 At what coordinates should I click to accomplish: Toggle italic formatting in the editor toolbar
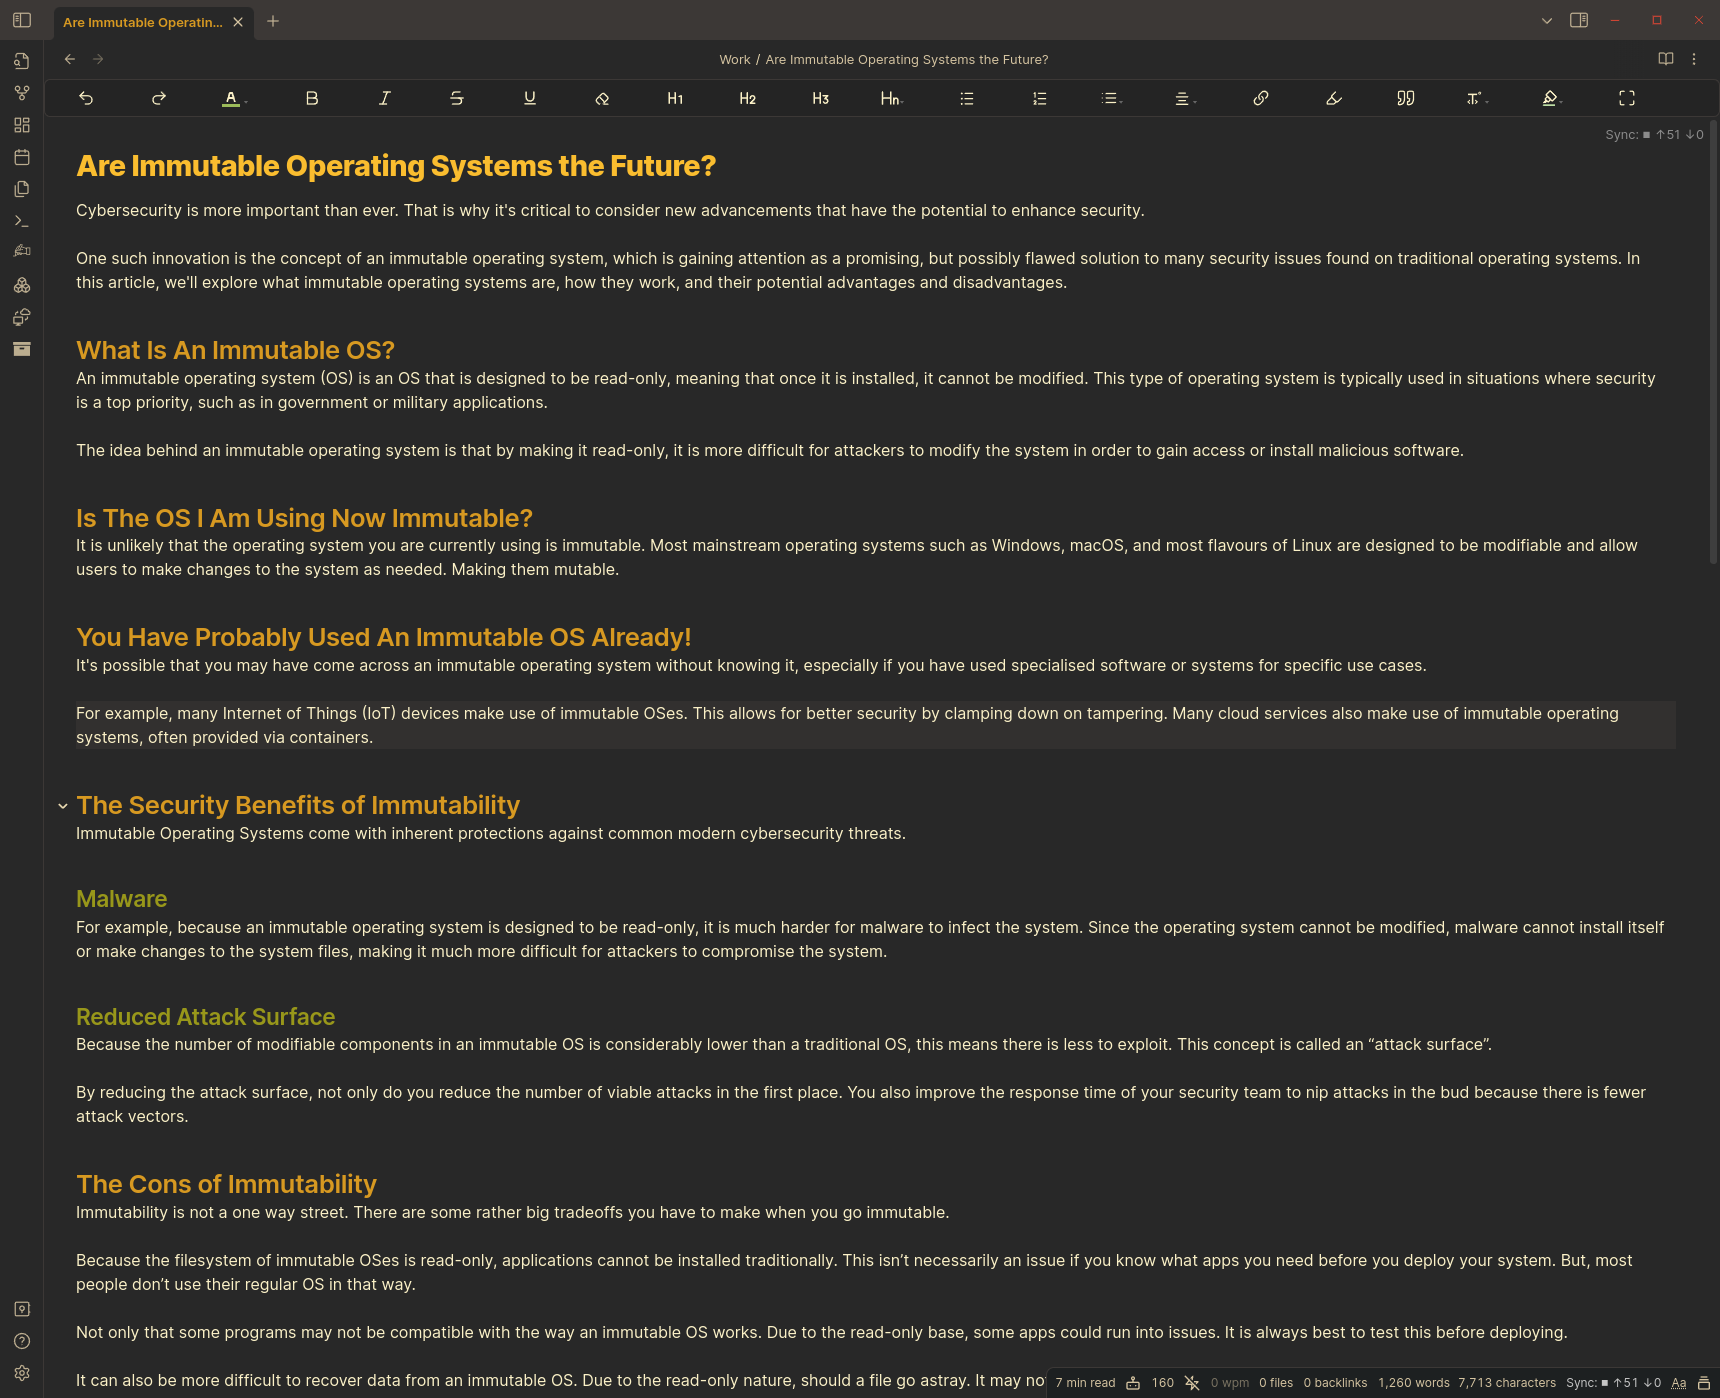click(x=385, y=98)
